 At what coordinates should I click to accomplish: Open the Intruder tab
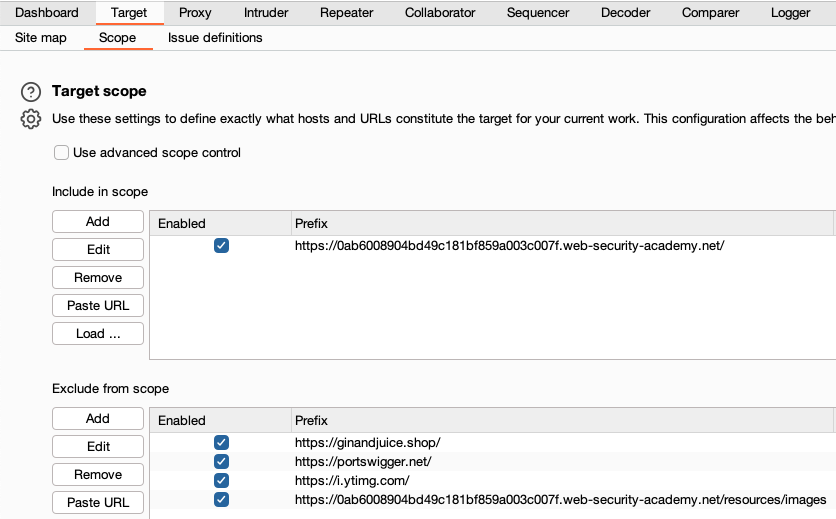[x=266, y=13]
